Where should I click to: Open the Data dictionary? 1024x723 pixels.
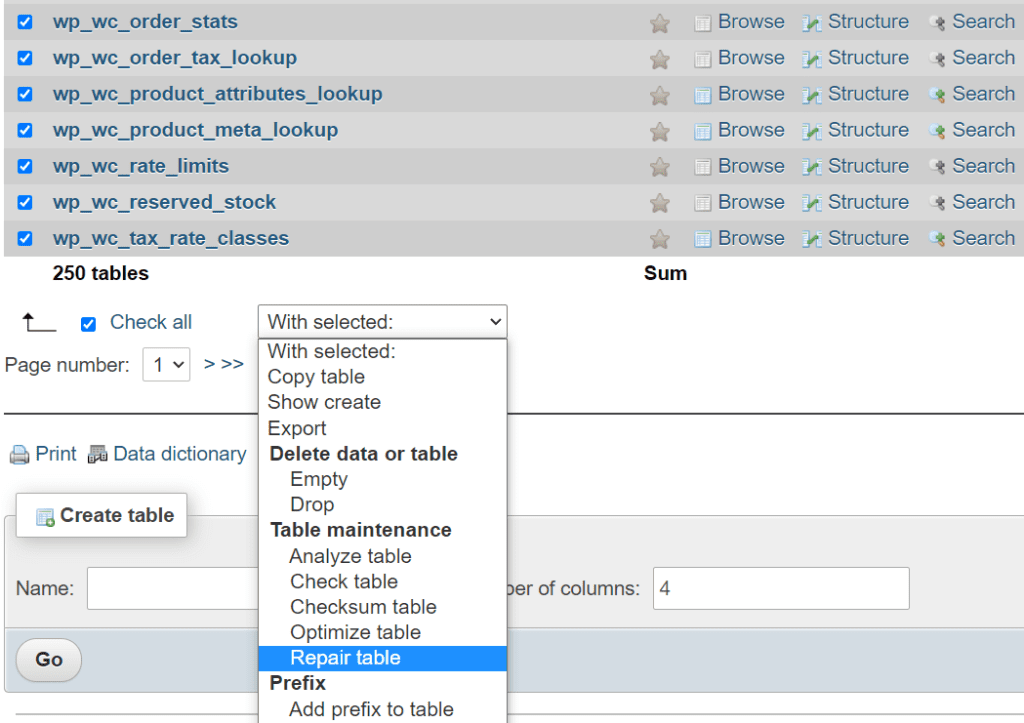click(179, 453)
